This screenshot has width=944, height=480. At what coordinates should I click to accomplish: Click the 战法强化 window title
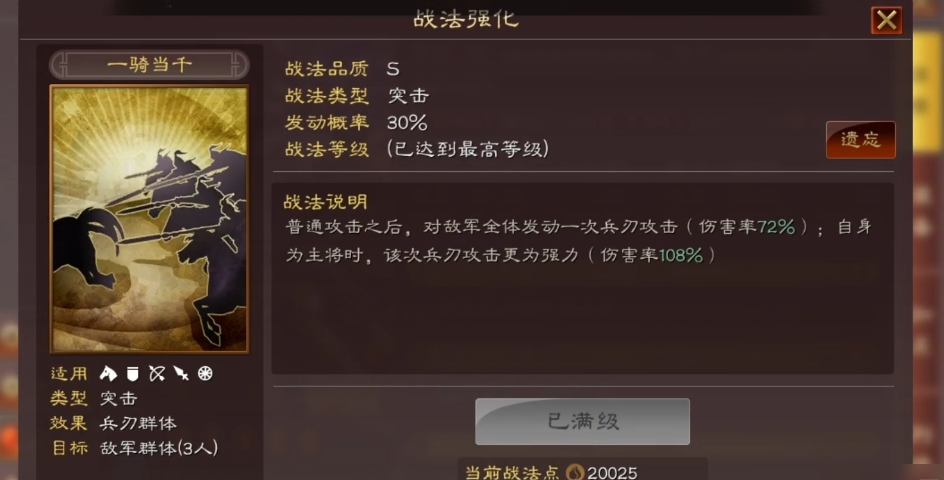(465, 19)
